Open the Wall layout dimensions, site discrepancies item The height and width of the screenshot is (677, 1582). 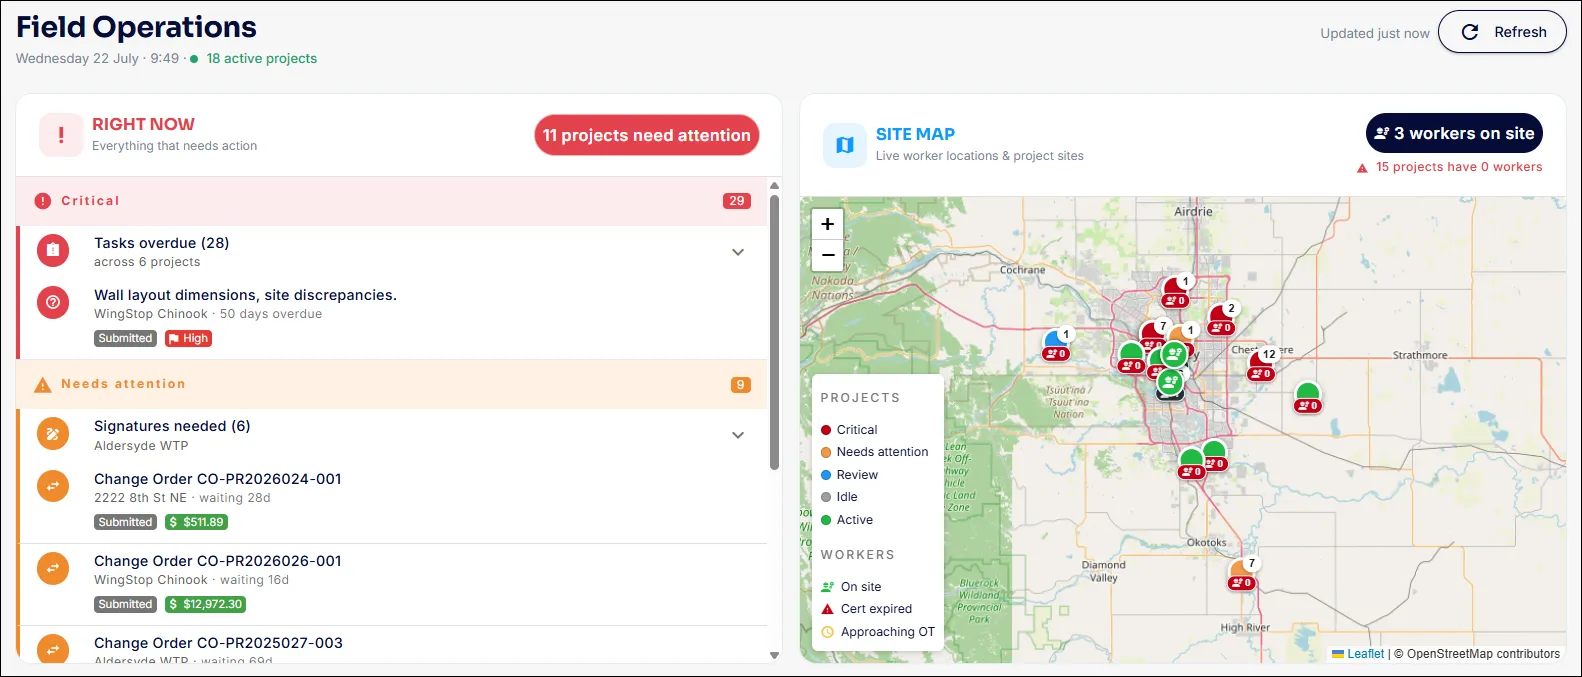pos(245,295)
